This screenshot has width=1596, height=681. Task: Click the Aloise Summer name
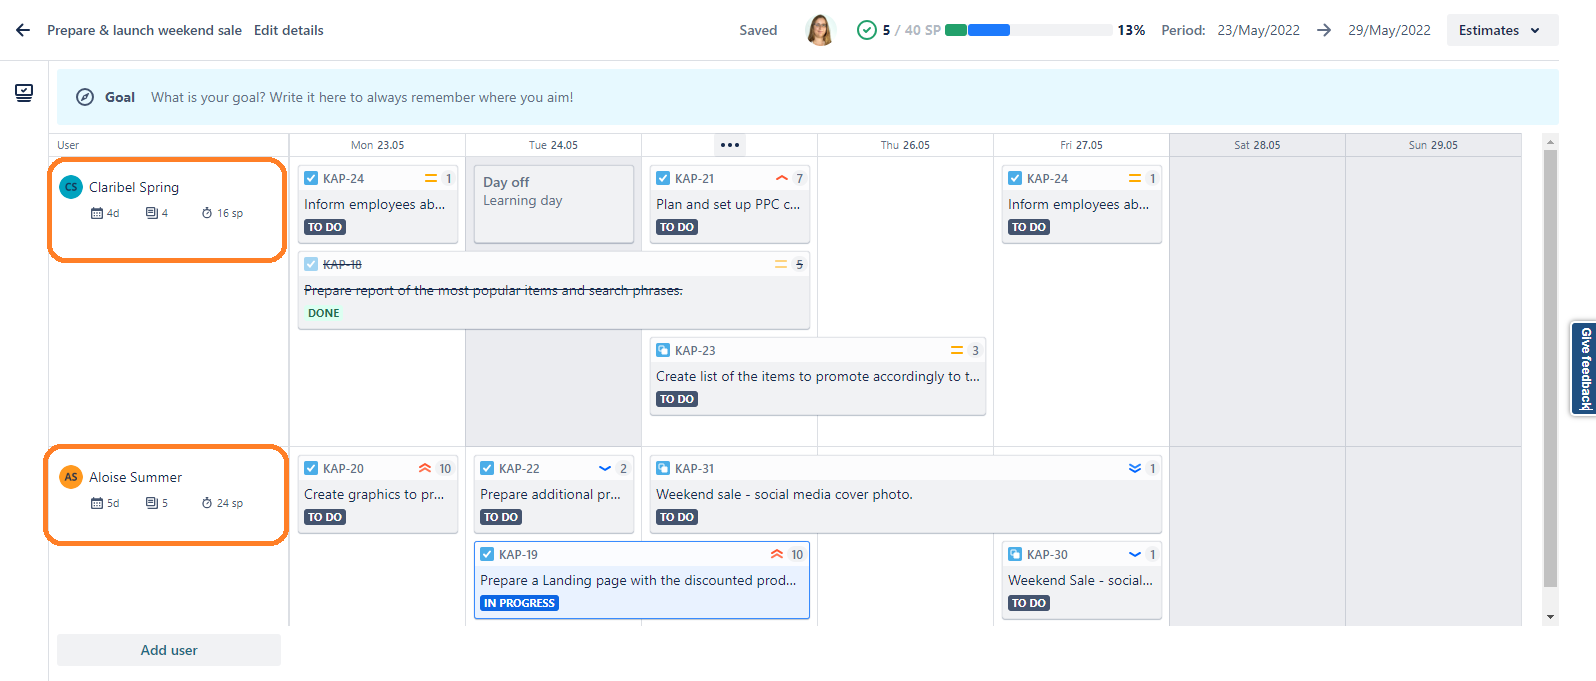[135, 477]
